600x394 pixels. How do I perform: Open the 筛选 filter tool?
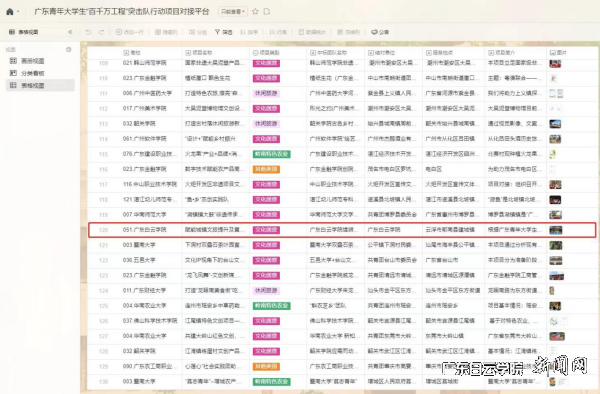click(x=223, y=32)
